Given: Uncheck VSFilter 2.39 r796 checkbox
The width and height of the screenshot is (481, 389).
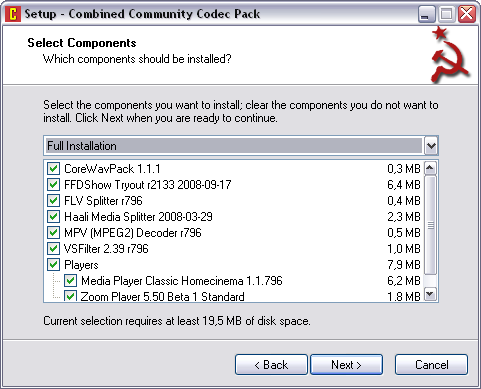Looking at the screenshot, I should [x=53, y=249].
